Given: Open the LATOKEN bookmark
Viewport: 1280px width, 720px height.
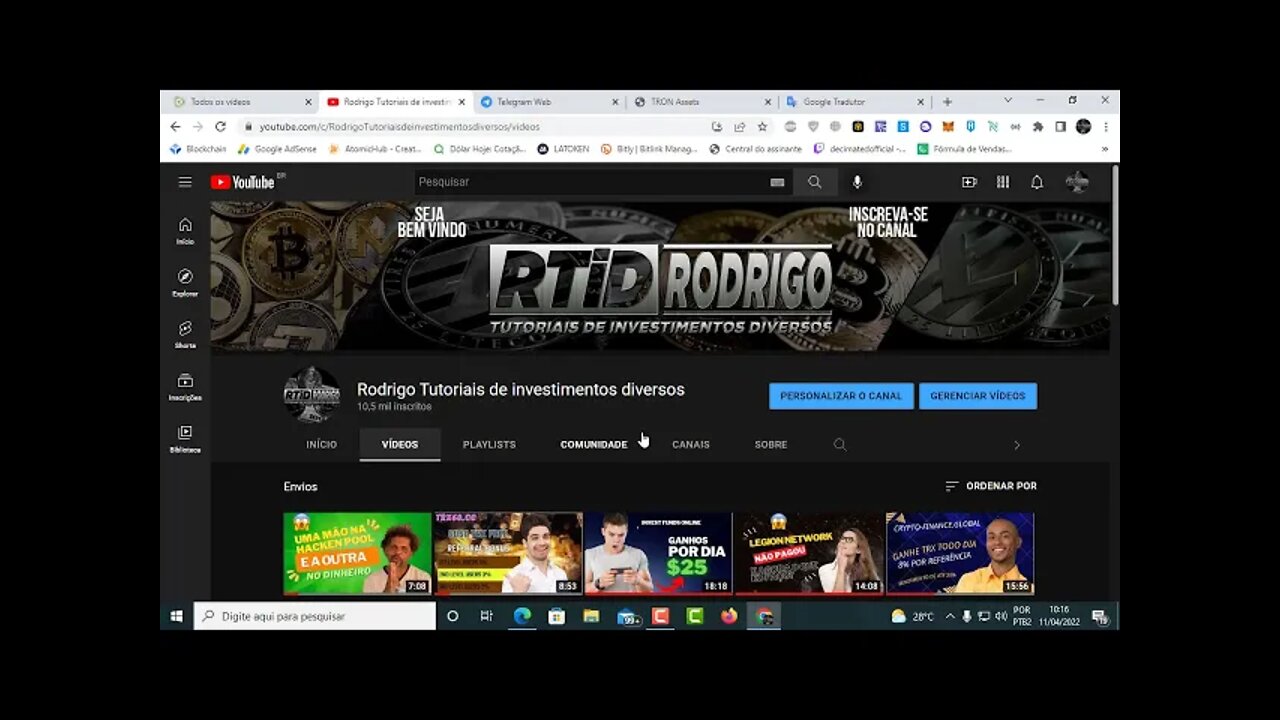Looking at the screenshot, I should (563, 149).
